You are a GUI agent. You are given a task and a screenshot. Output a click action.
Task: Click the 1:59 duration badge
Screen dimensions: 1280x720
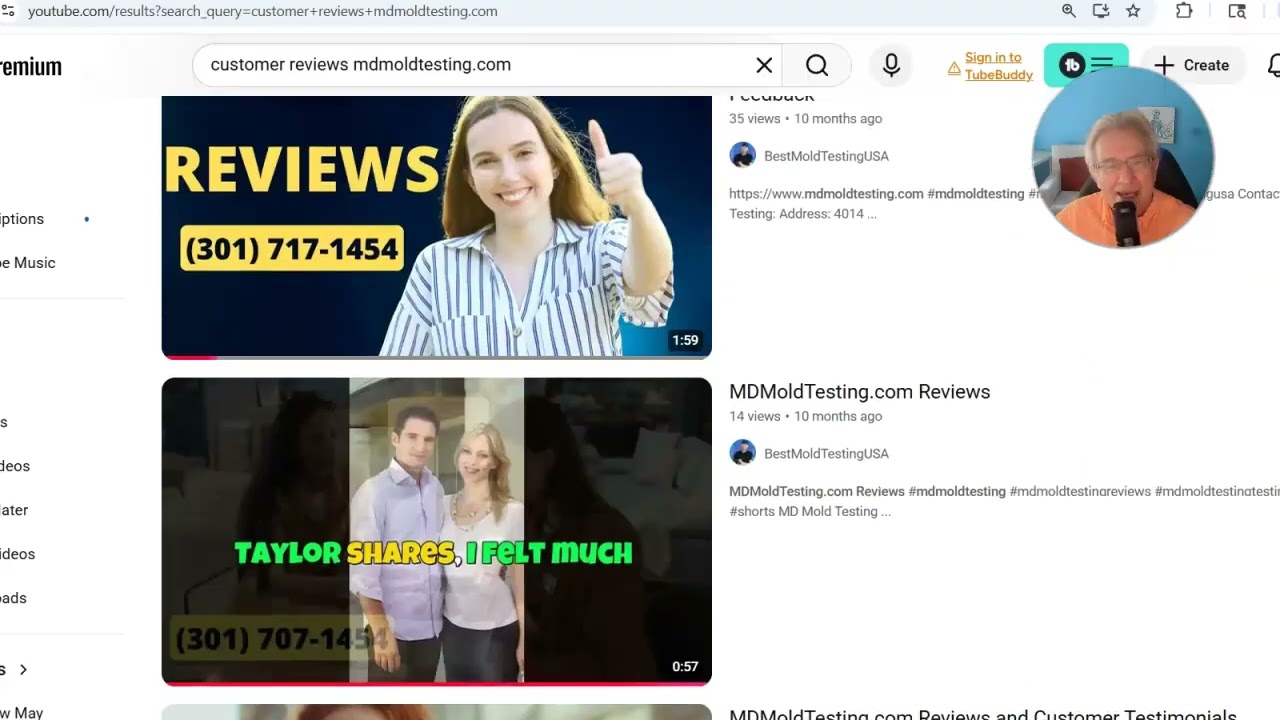[x=685, y=340]
